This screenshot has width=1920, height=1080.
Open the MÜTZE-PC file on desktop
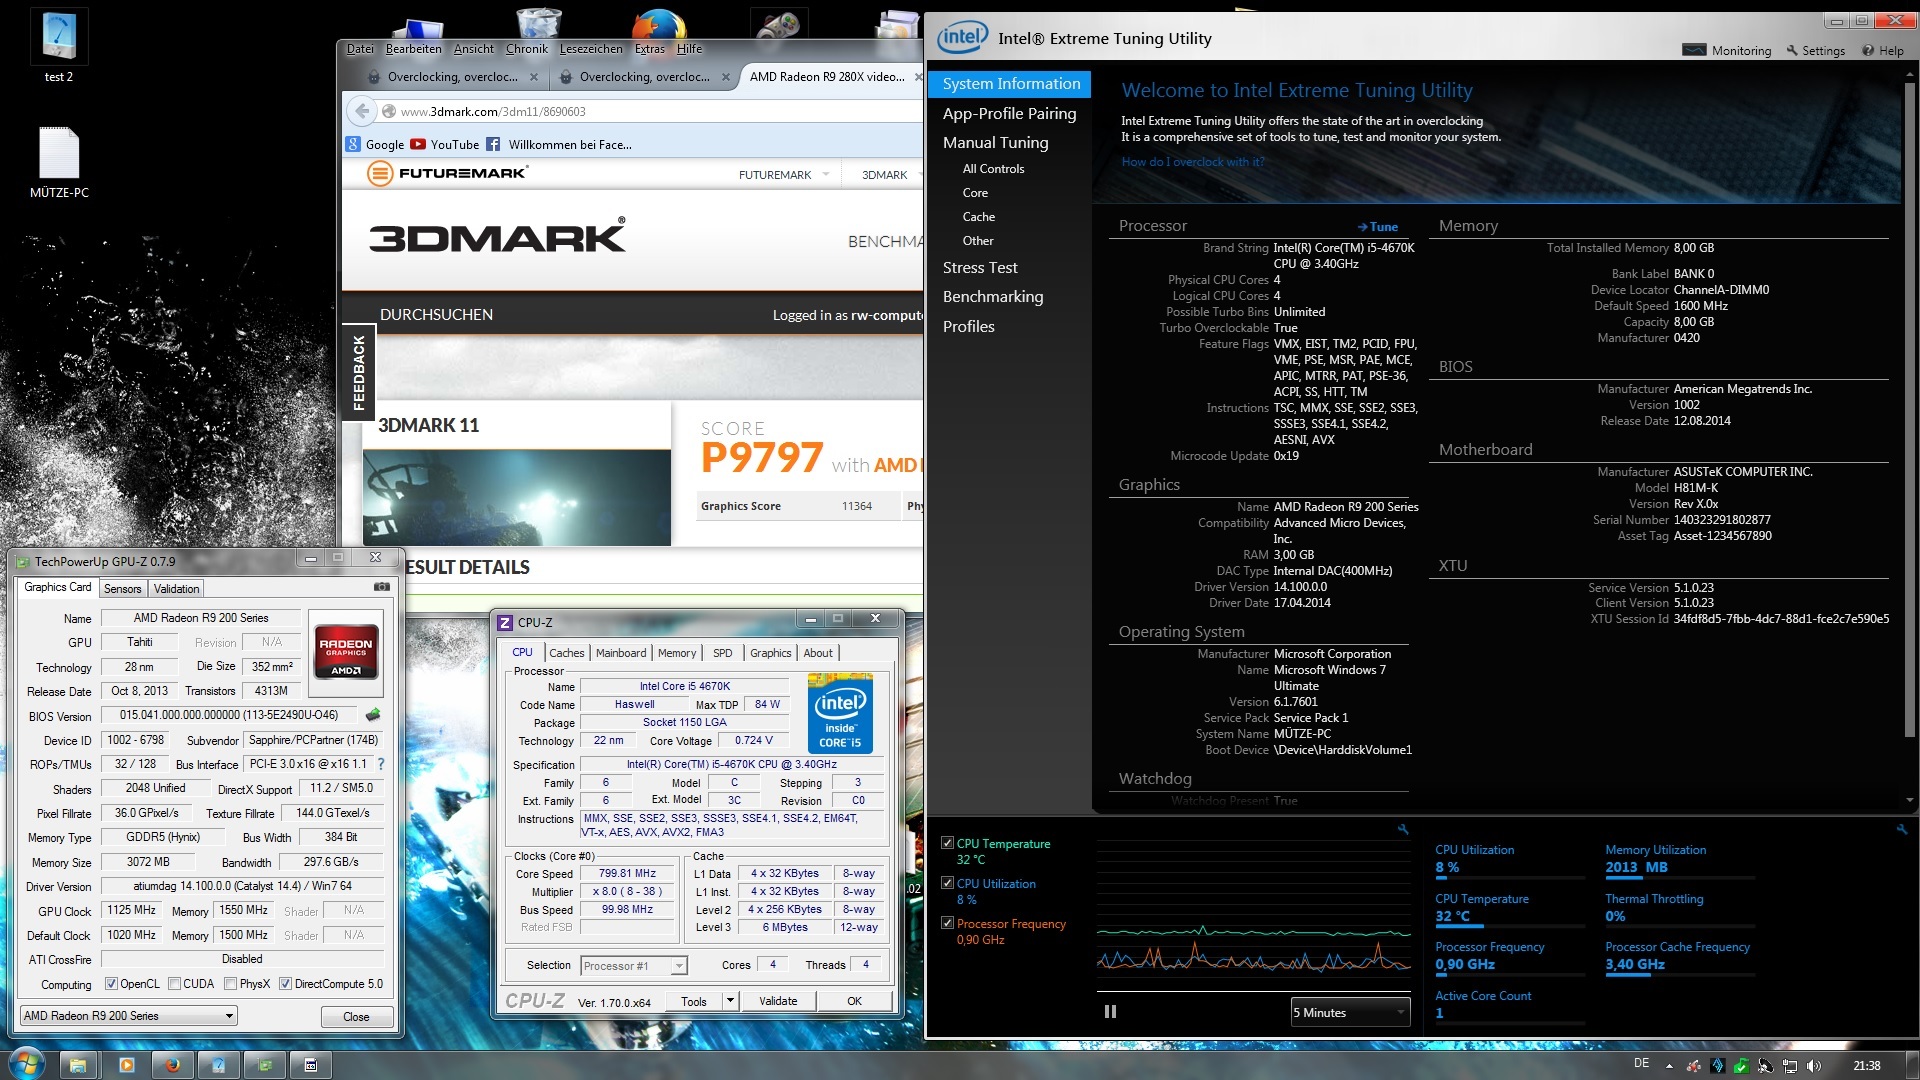[59, 162]
